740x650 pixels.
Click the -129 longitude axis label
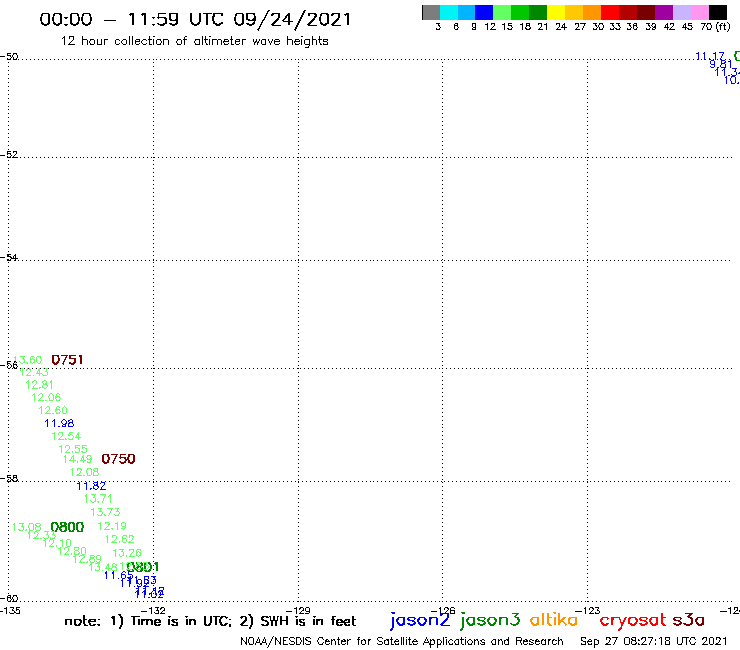coord(299,610)
